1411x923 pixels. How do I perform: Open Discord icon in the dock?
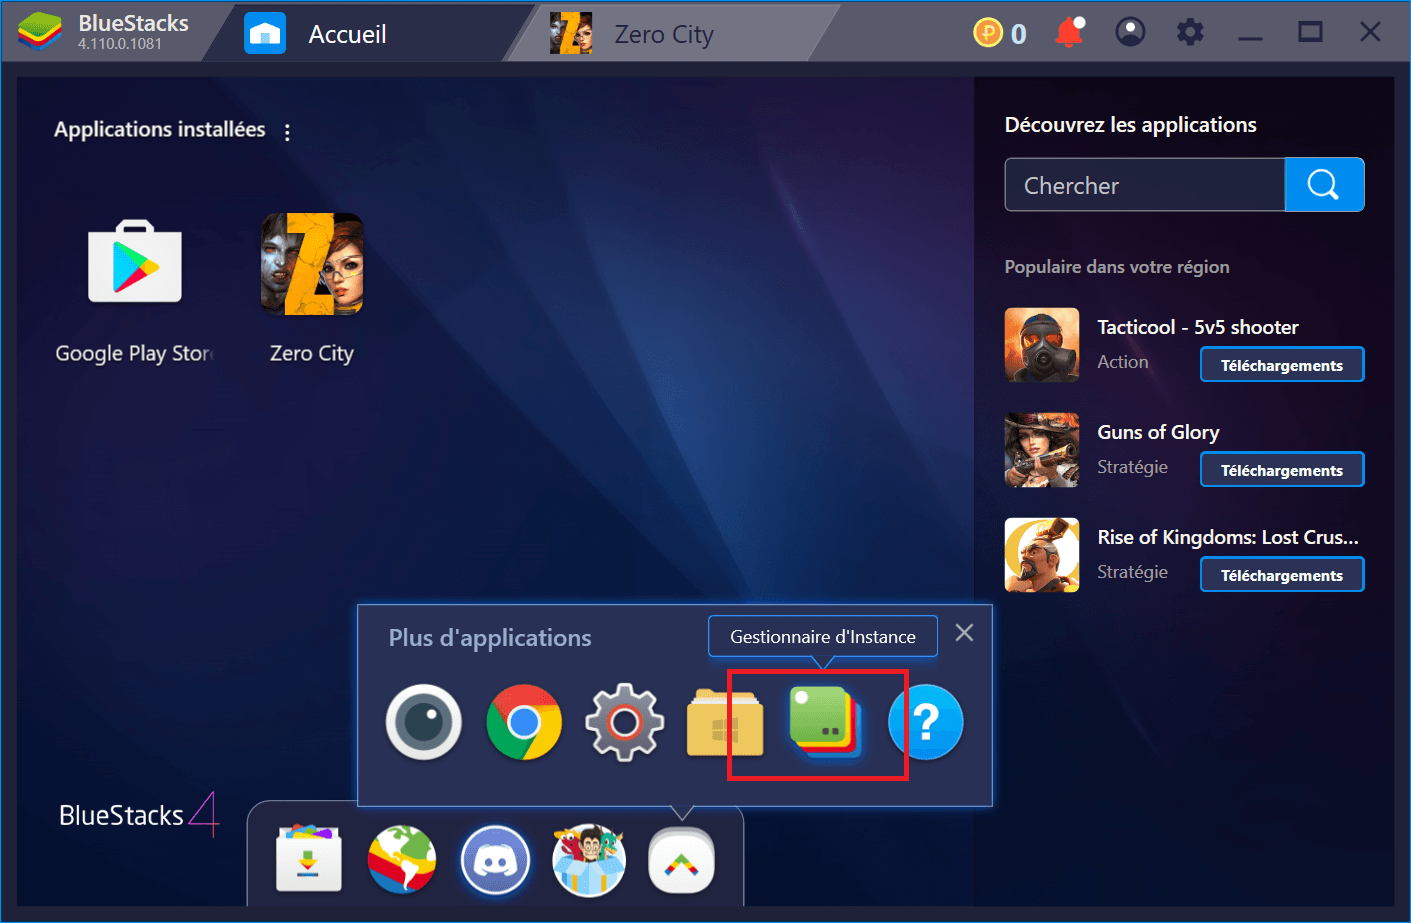(495, 860)
